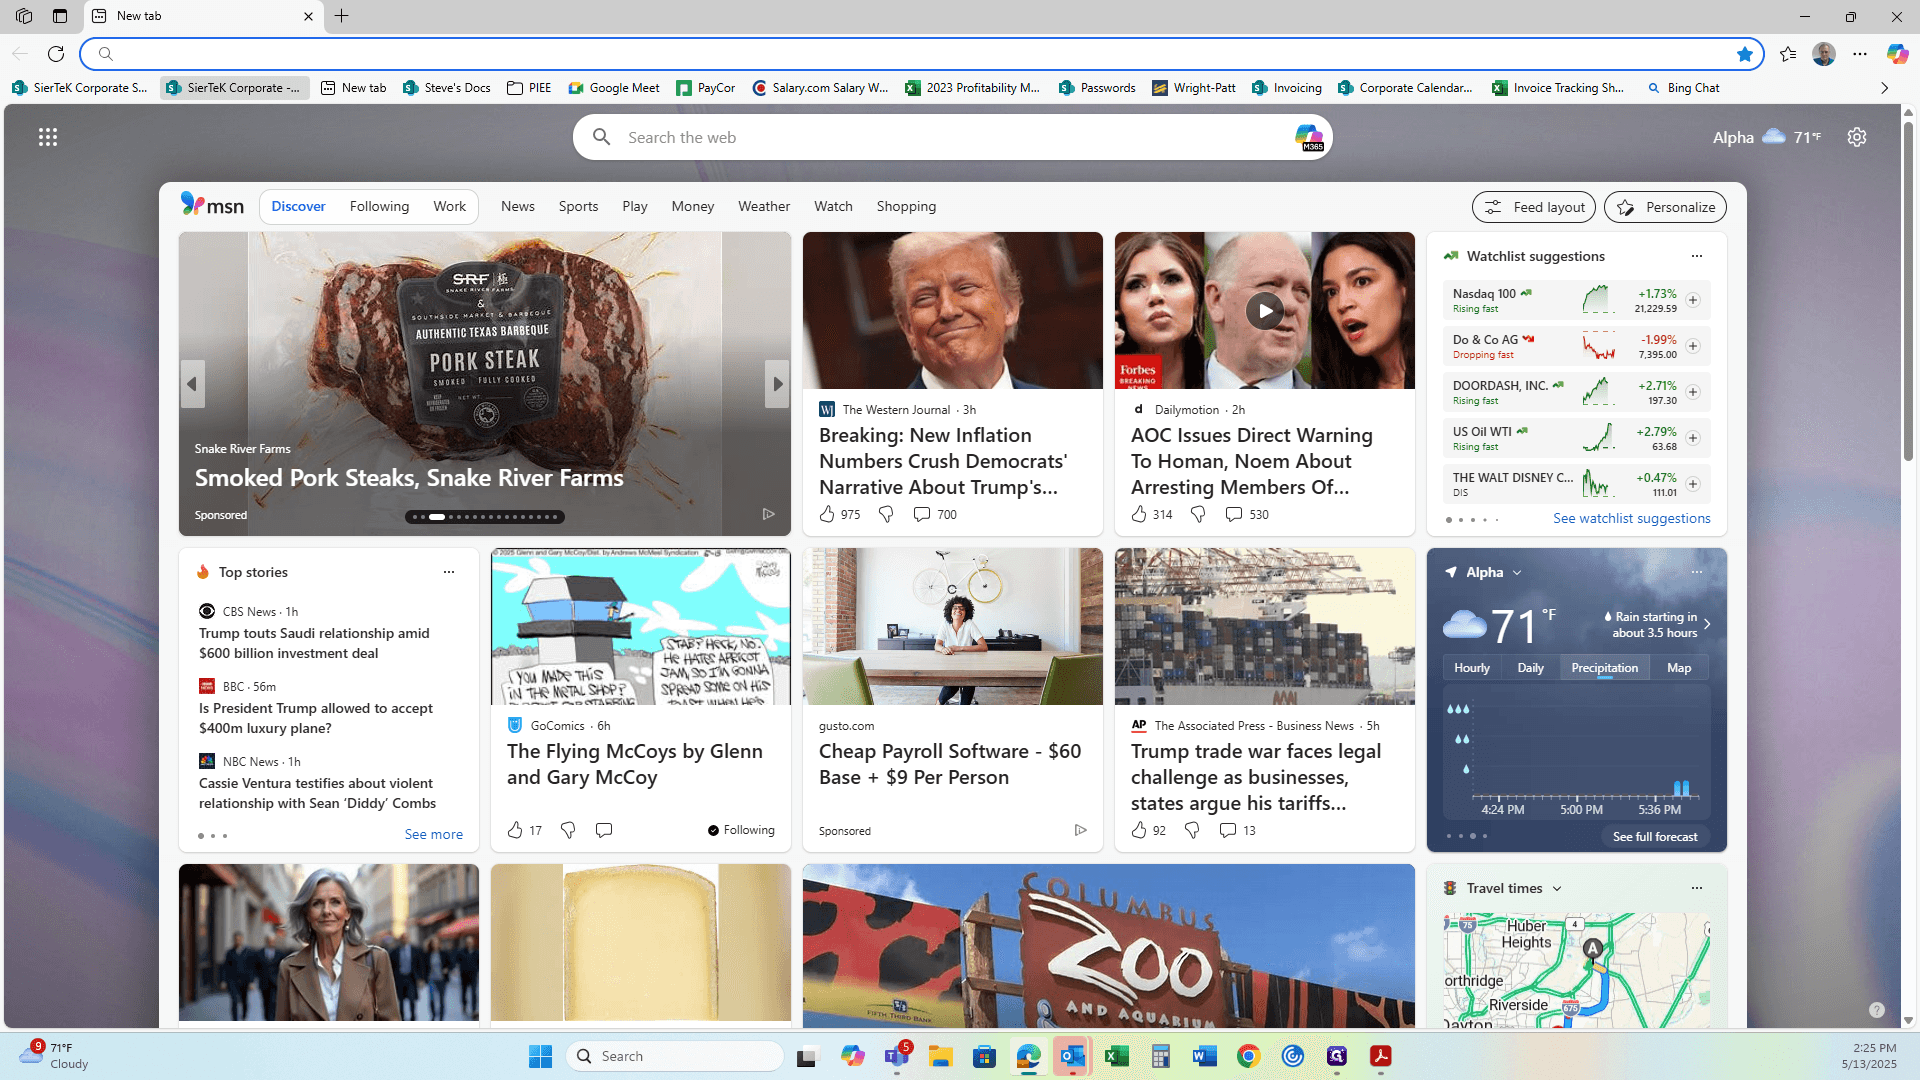The image size is (1920, 1080).
Task: Open the browser Favorites list icon
Action: tap(1788, 54)
